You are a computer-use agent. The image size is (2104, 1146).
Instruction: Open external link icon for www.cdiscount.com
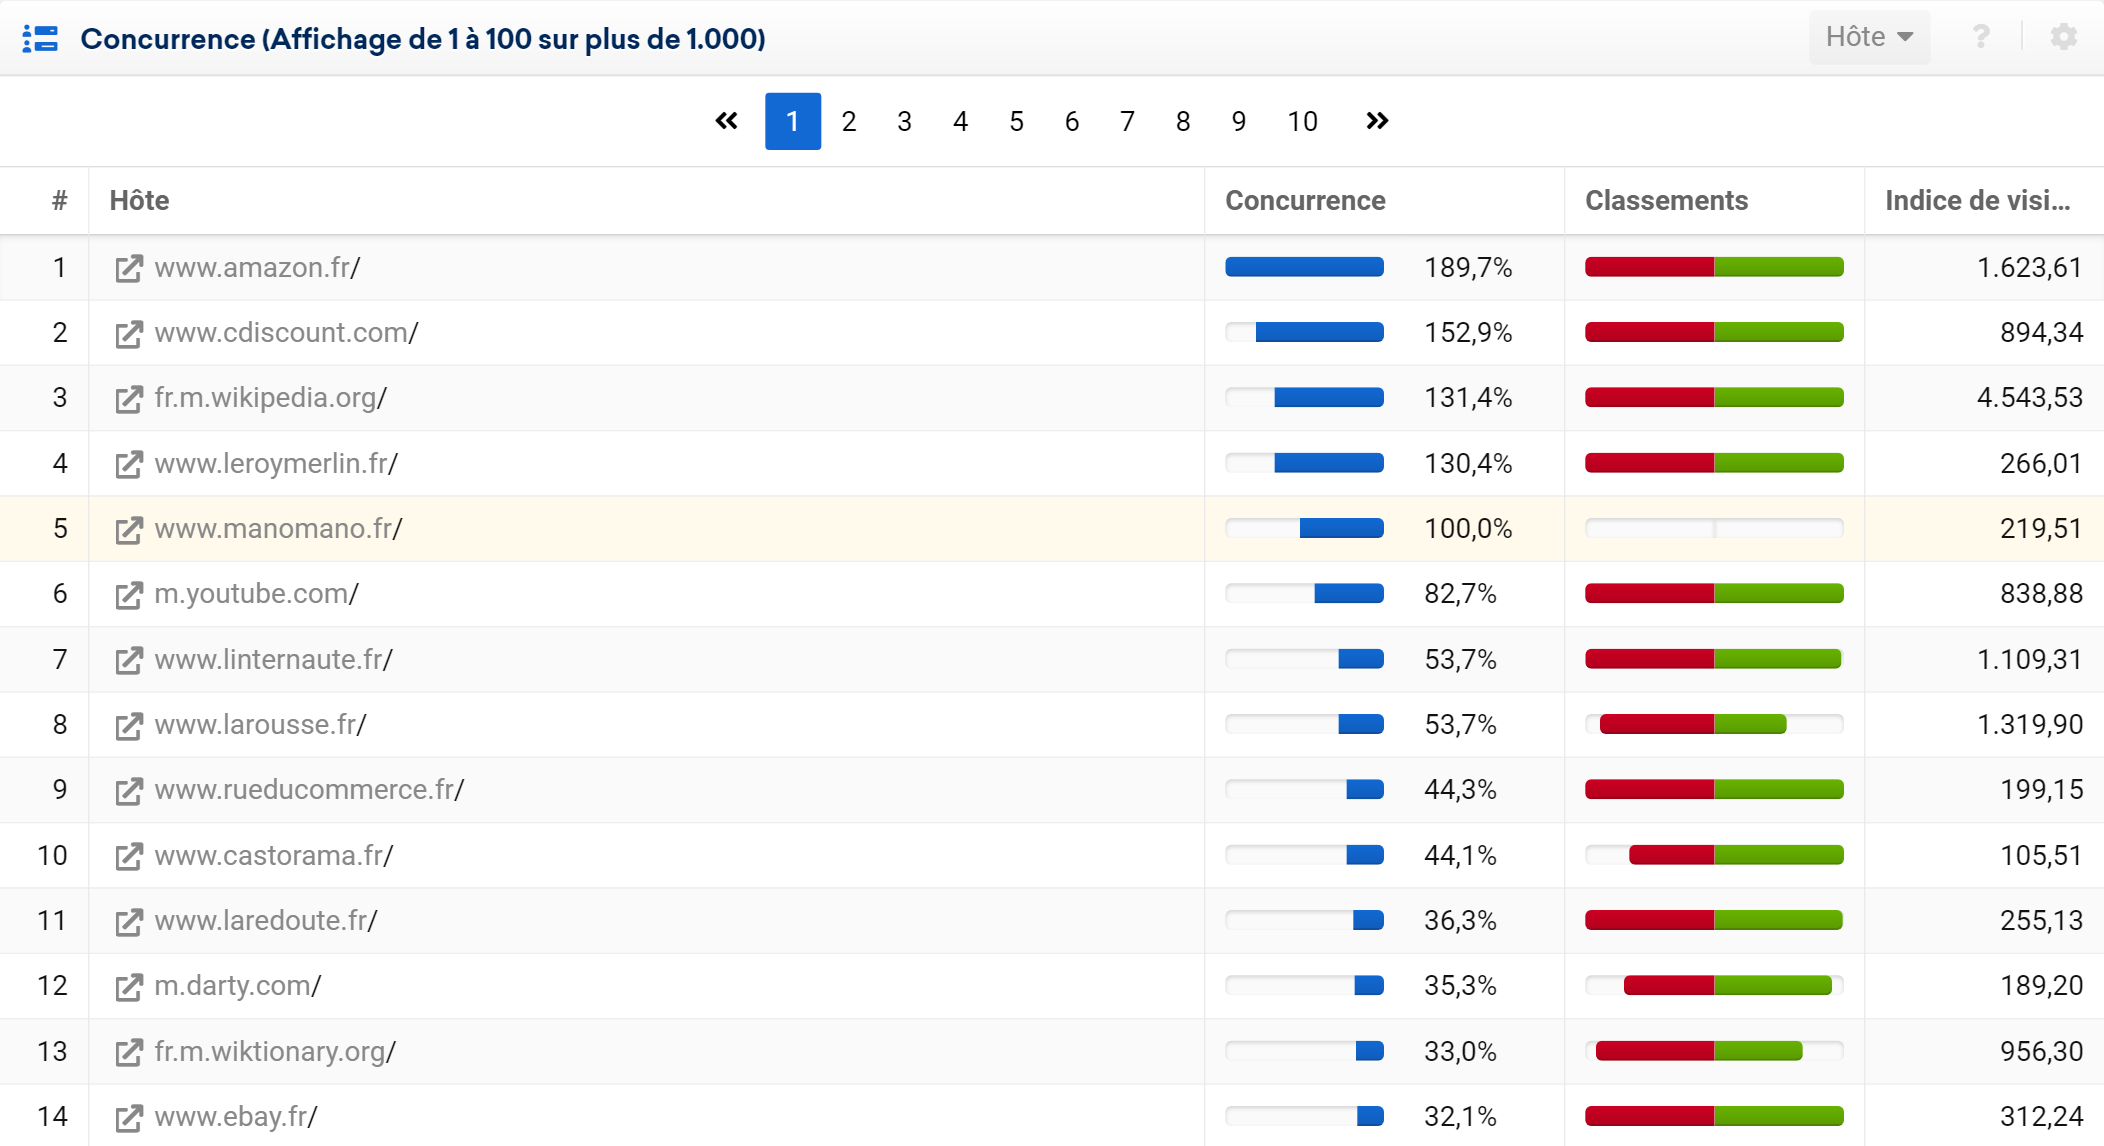(x=129, y=333)
